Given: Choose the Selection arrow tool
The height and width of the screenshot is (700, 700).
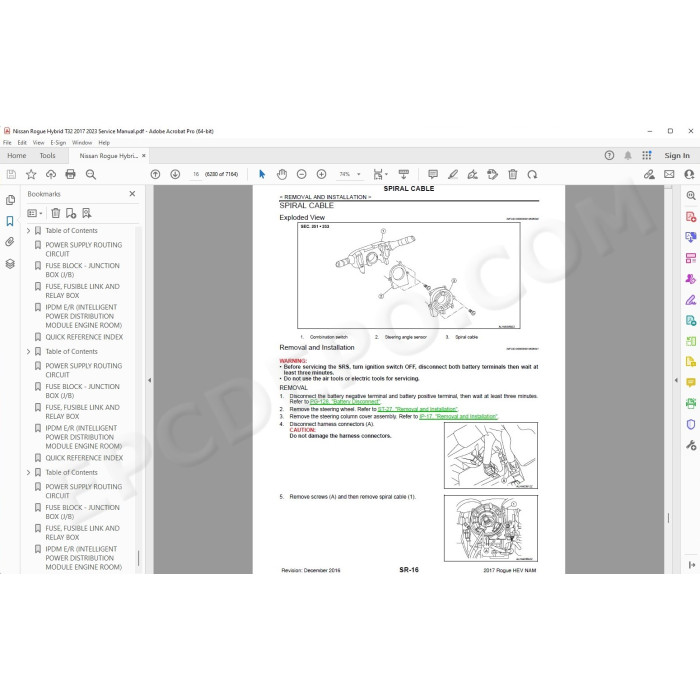Looking at the screenshot, I should click(x=262, y=174).
